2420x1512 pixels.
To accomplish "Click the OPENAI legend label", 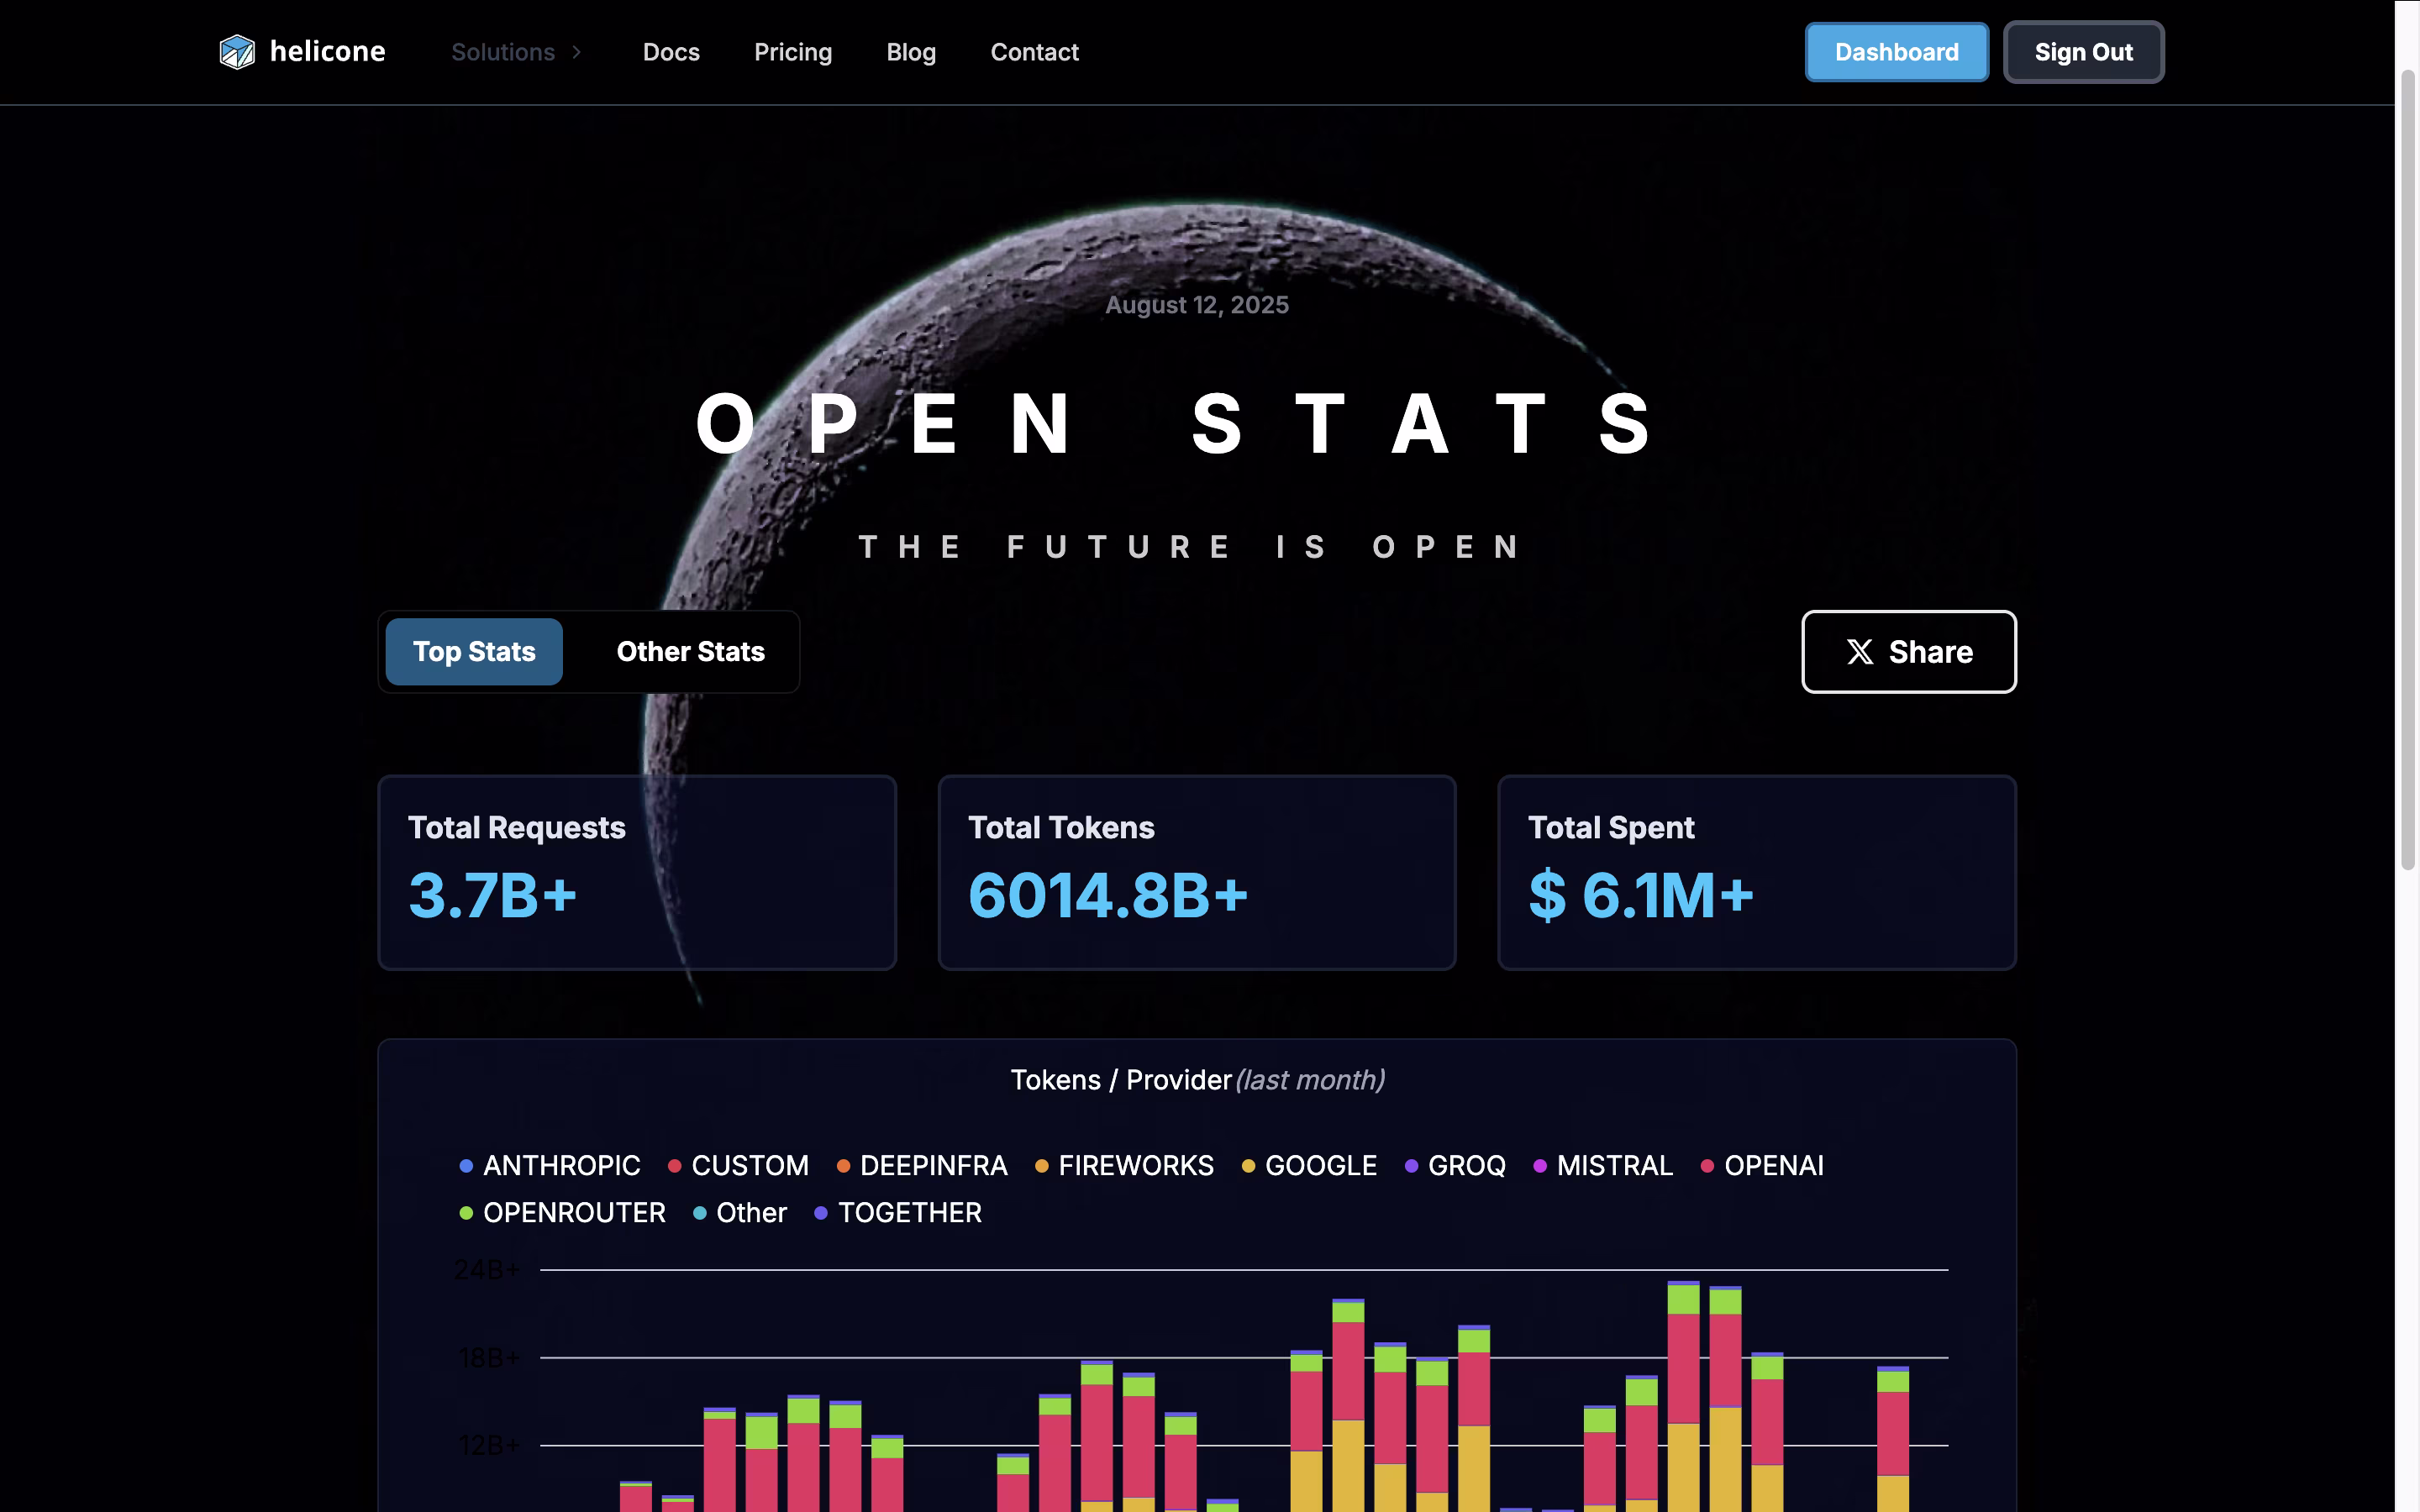I will [1774, 1166].
